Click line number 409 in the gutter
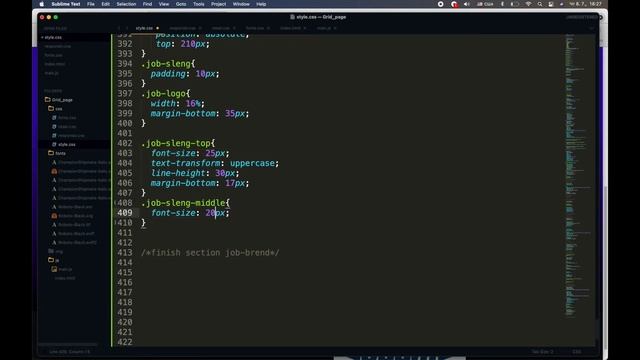Image resolution: width=640 pixels, height=360 pixels. [124, 213]
